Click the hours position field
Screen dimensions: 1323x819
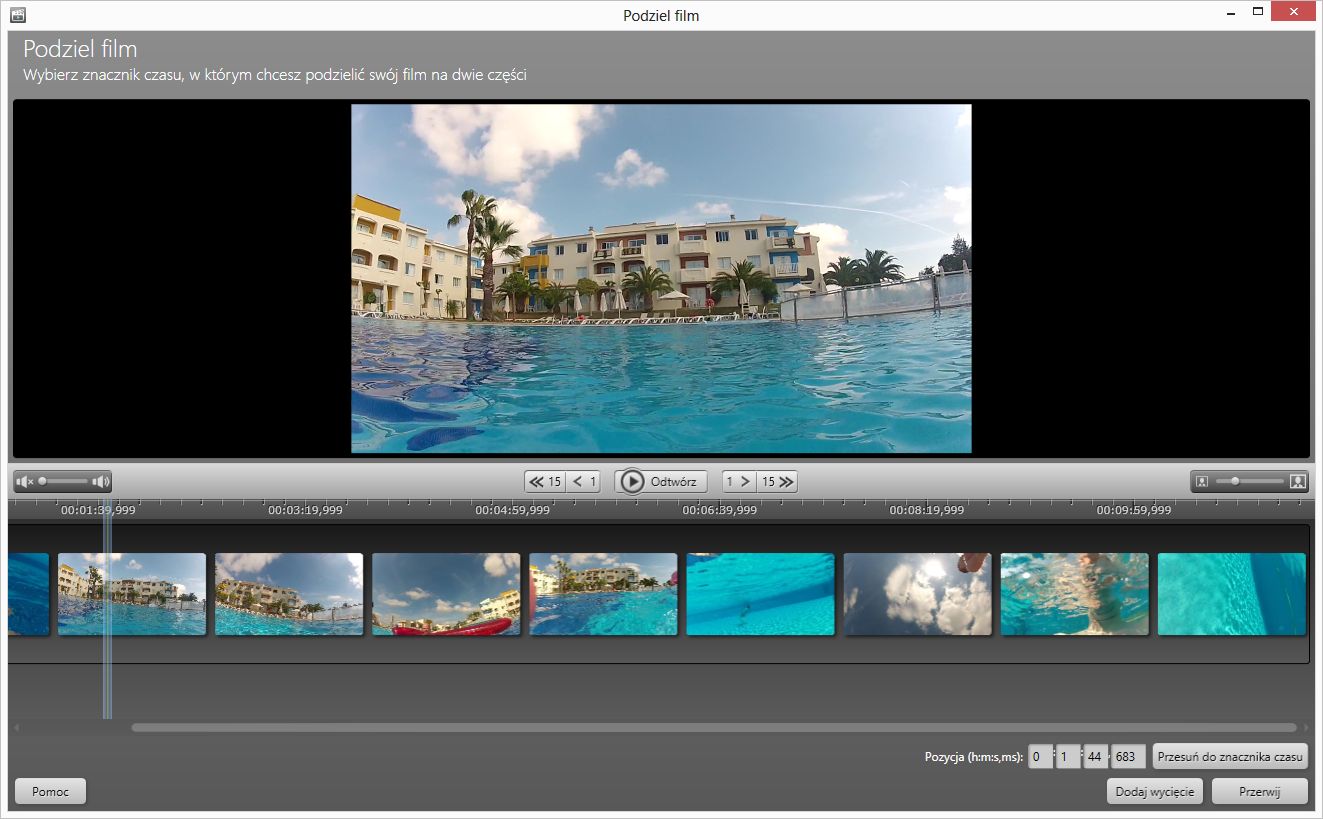point(1040,757)
